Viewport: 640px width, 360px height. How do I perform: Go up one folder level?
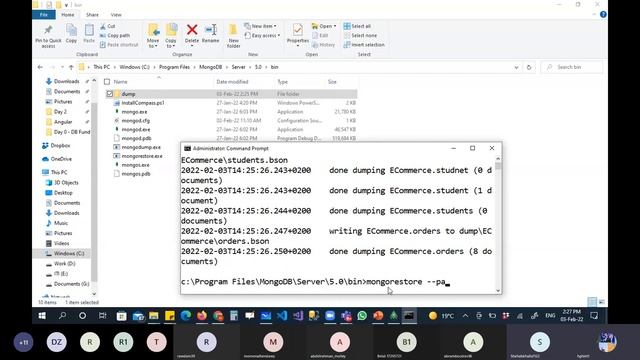(x=71, y=67)
